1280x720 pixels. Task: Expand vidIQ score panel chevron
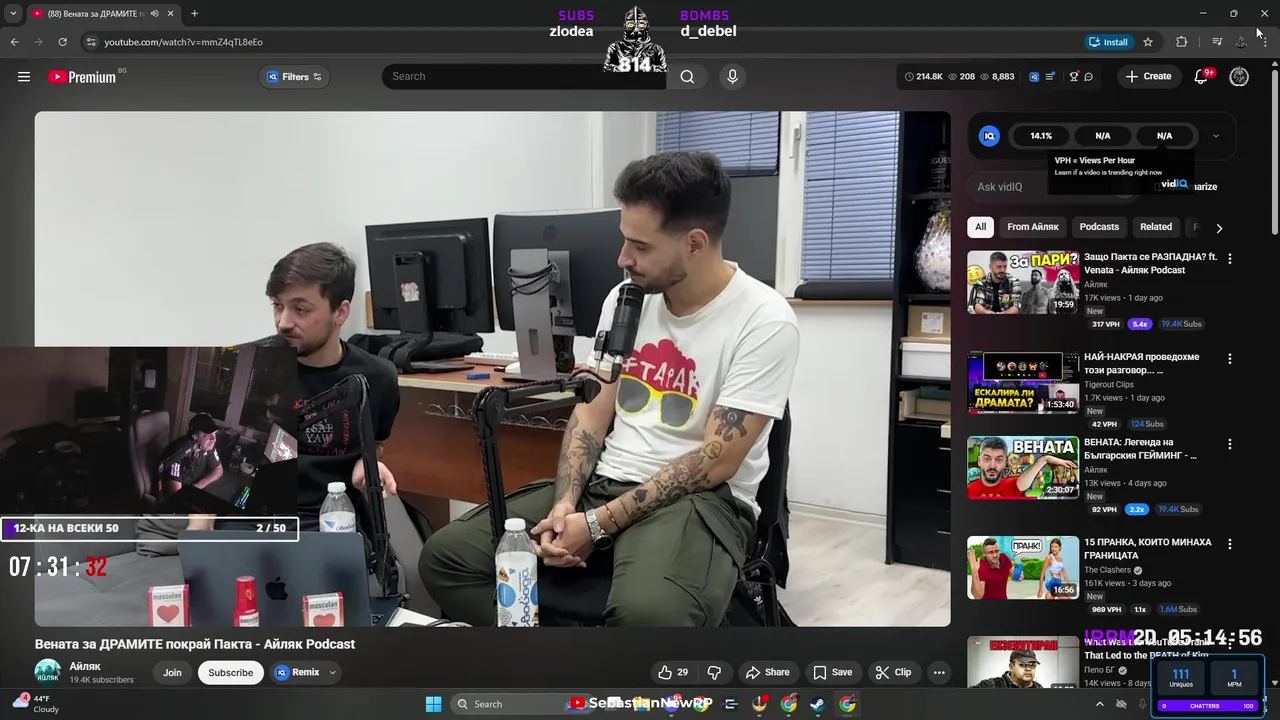(x=1216, y=136)
